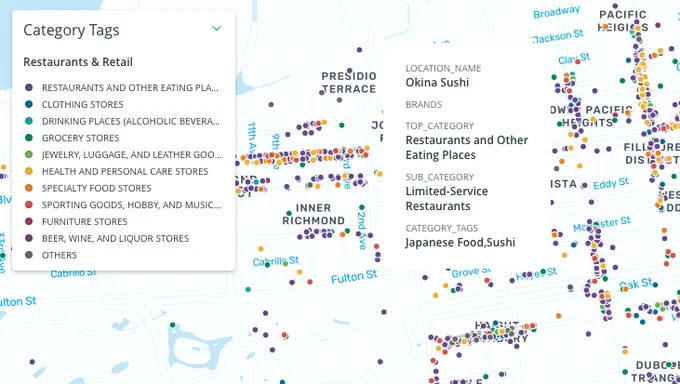Click the Grove St street label
This screenshot has width=680, height=384.
click(471, 272)
